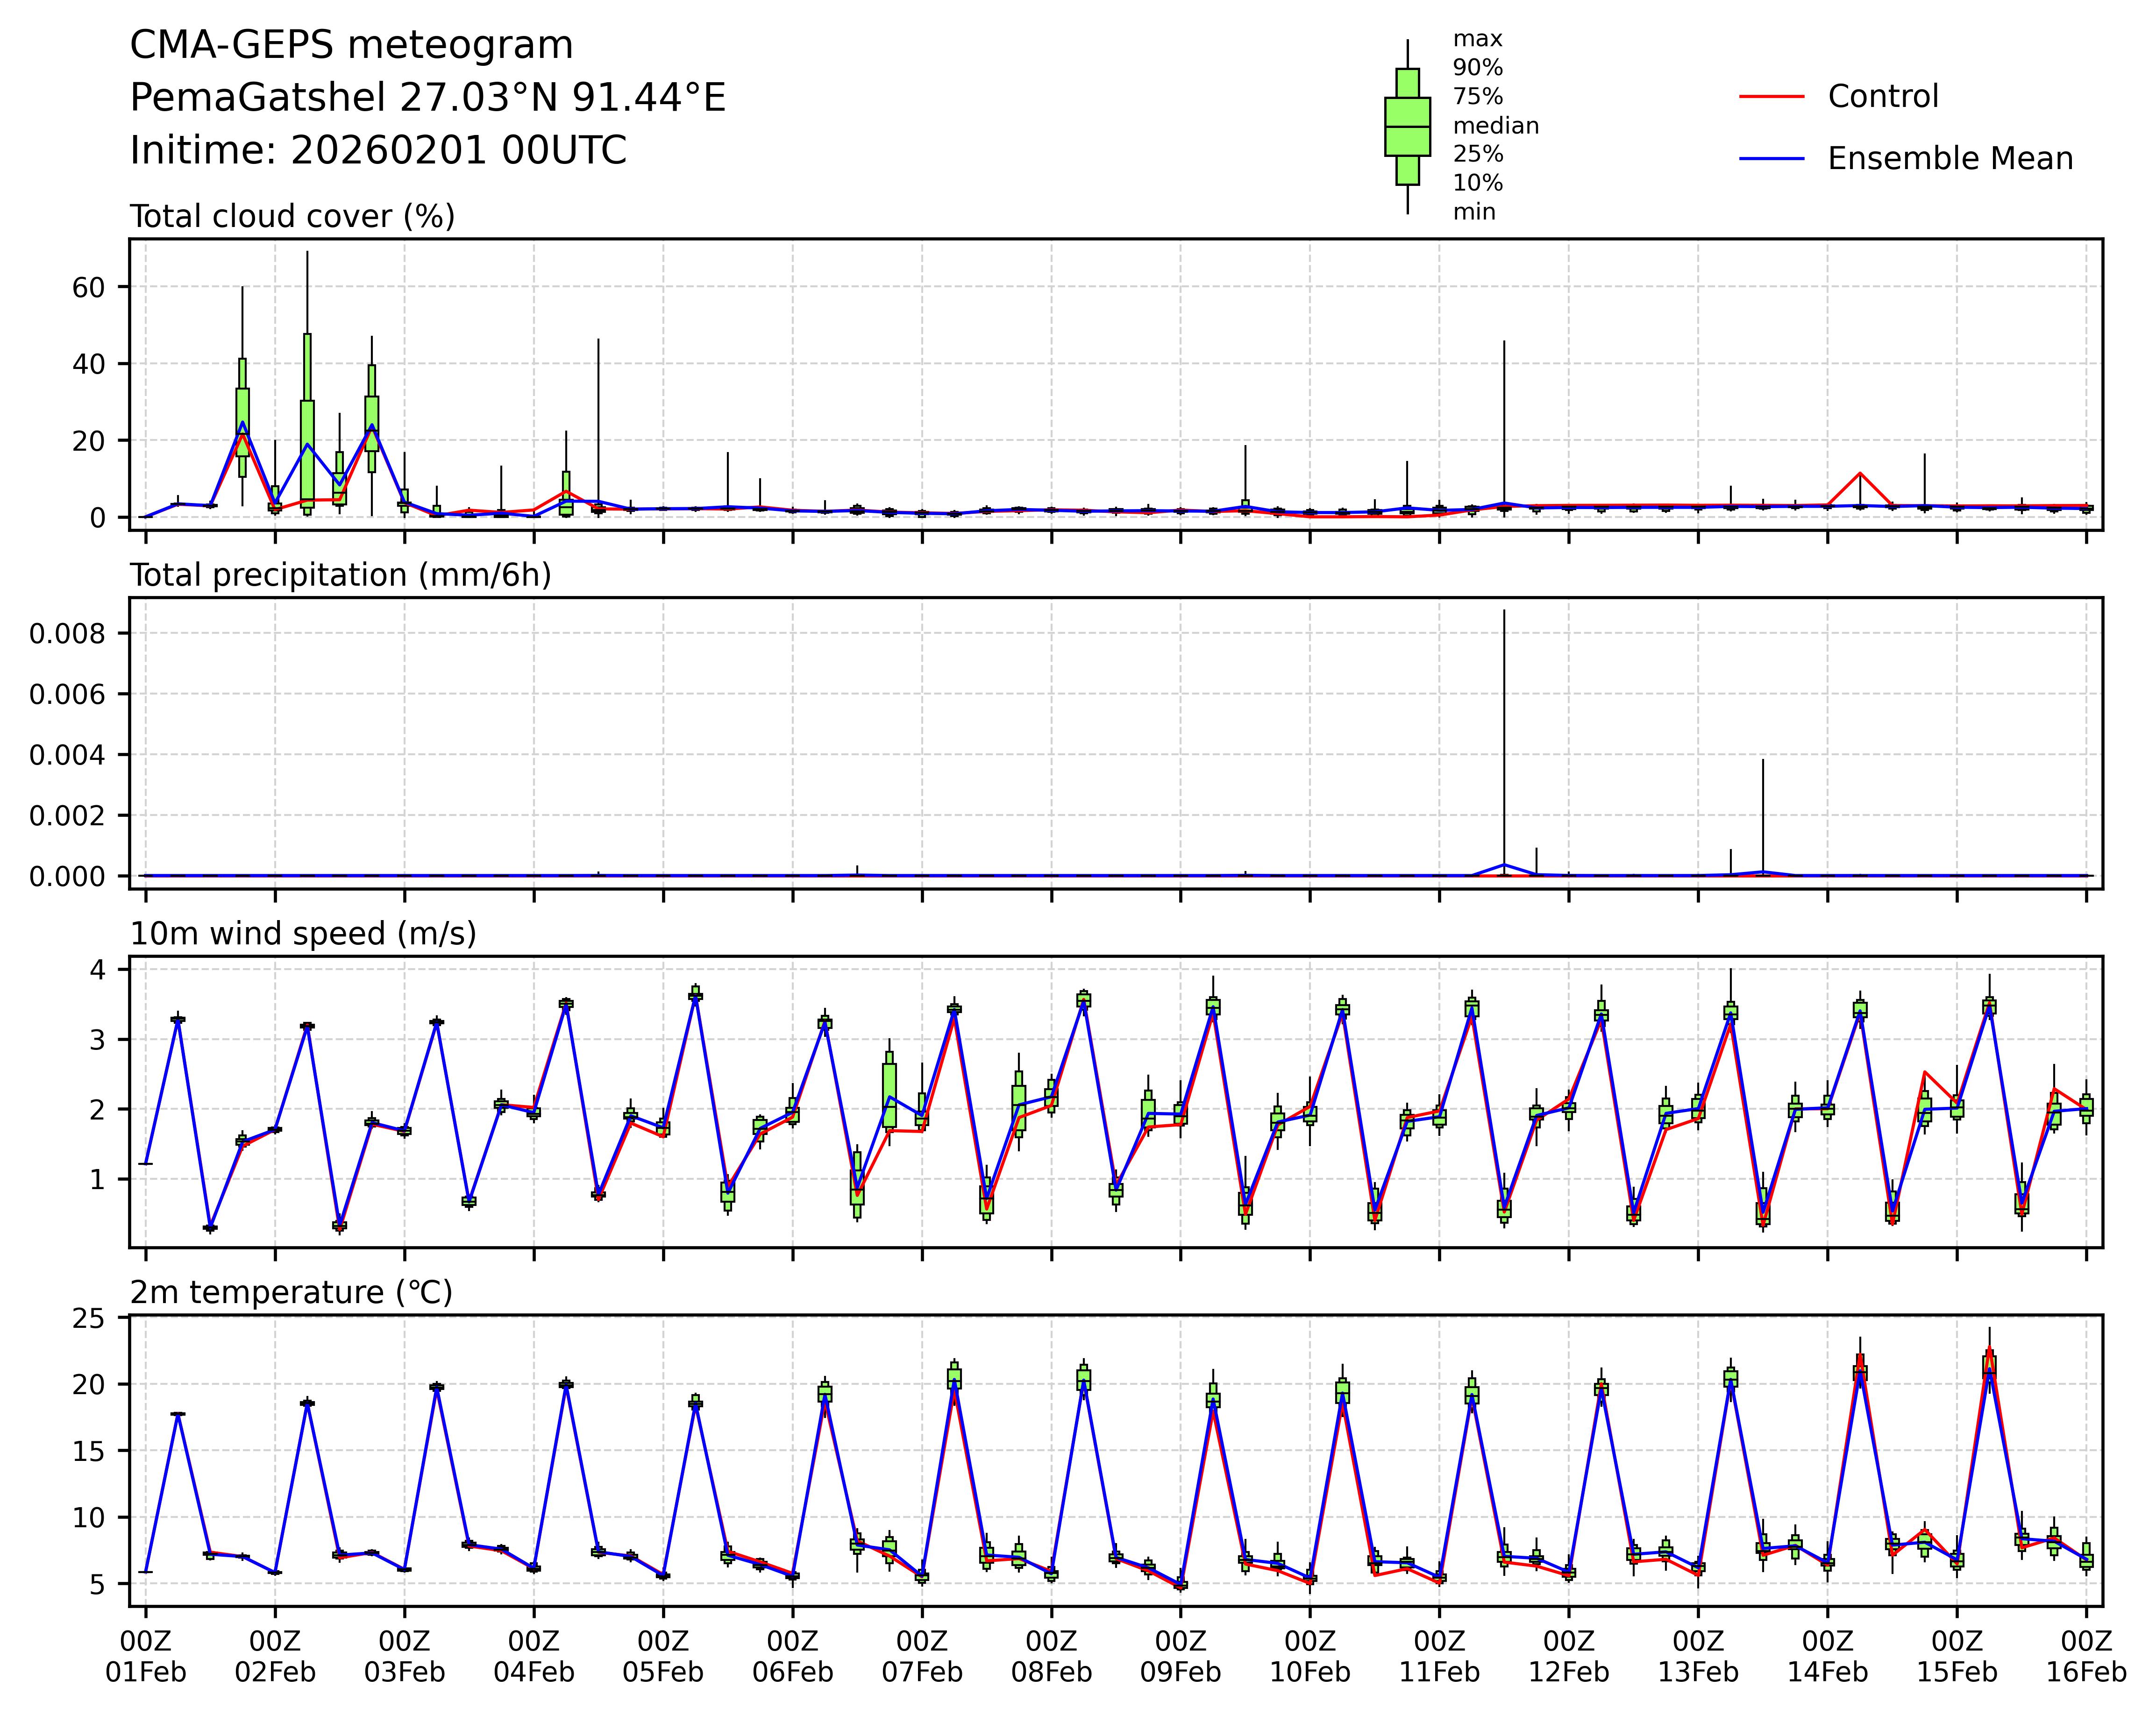Click the 'PemaGatshel 27.03°N 91.44°E' location text
The image size is (2156, 1715).
427,98
